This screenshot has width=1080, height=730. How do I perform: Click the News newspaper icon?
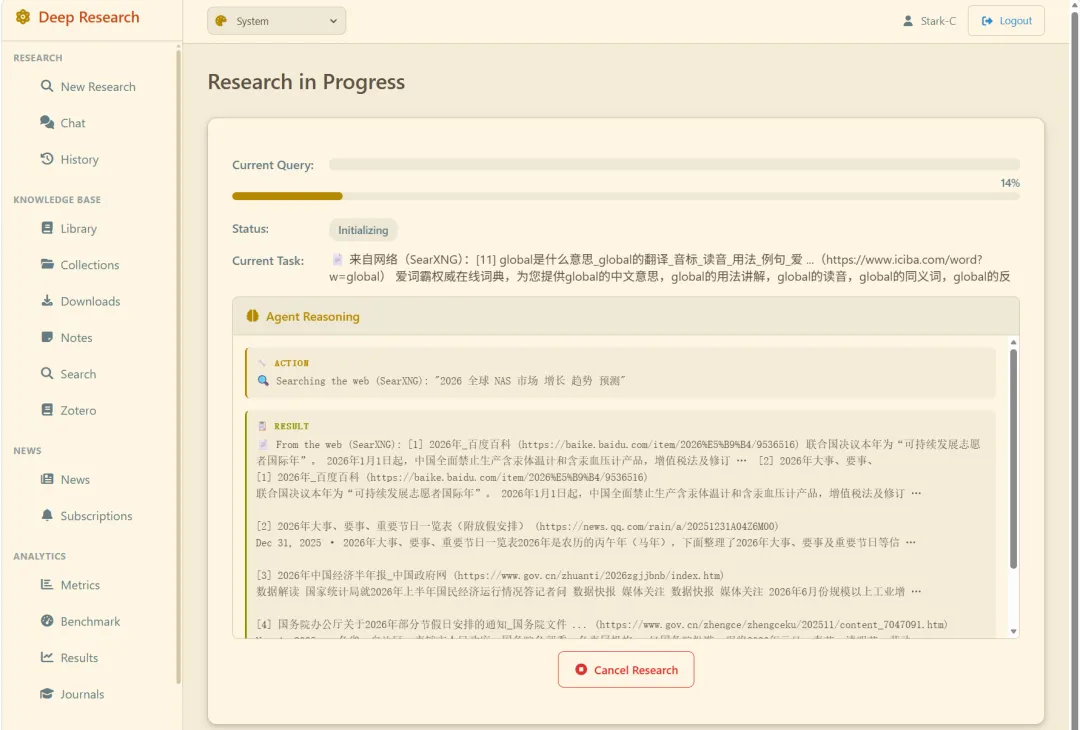tap(47, 479)
